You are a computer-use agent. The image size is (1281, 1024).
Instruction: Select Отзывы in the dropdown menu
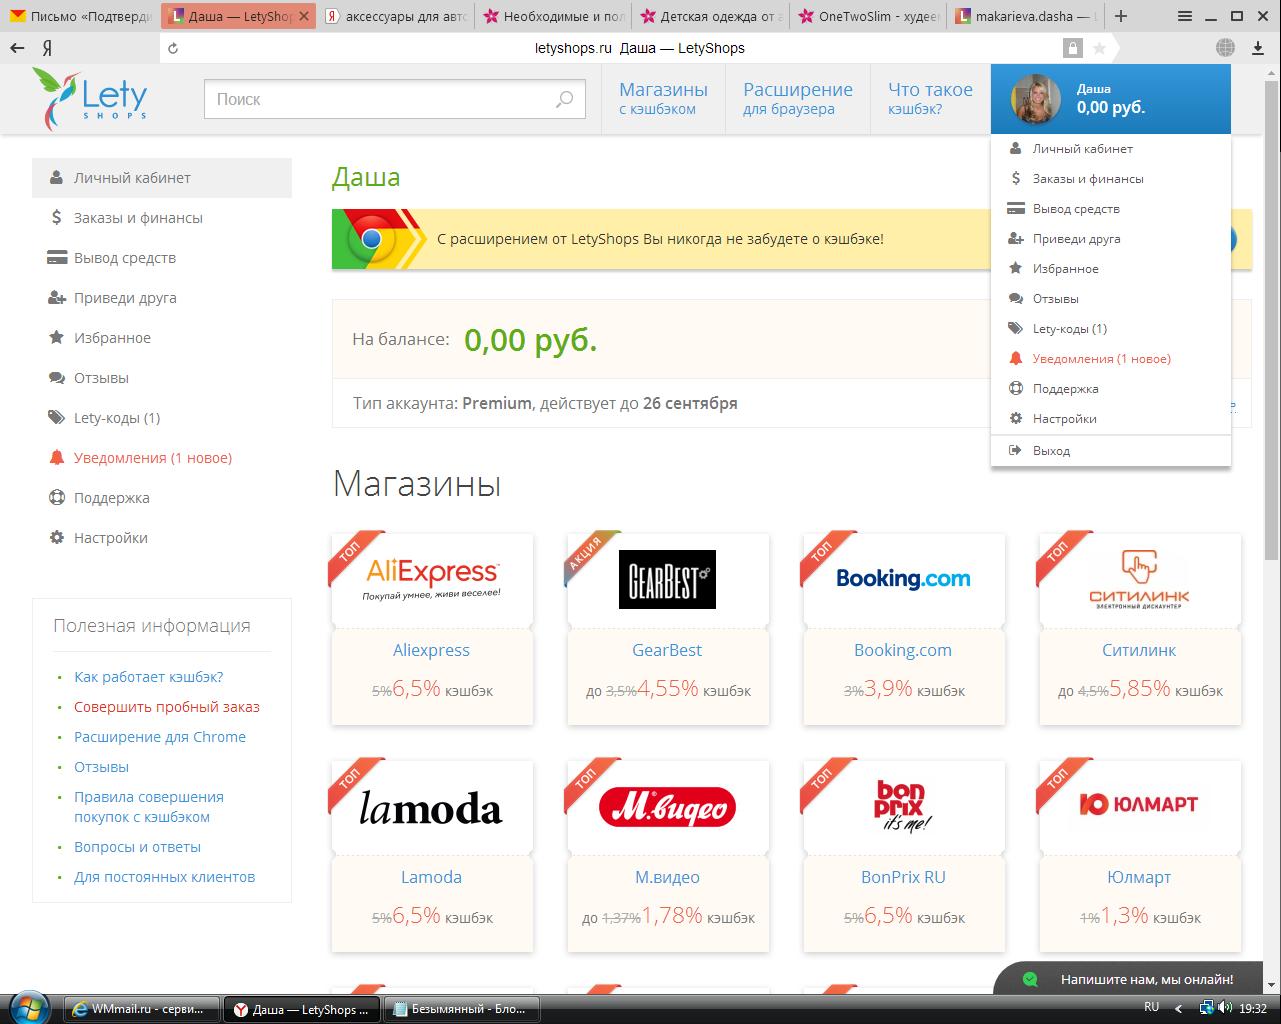[x=1111, y=299]
